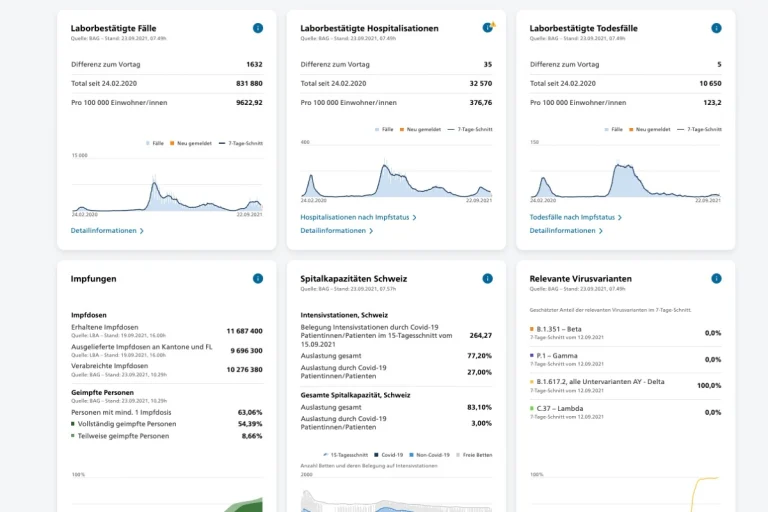This screenshot has width=768, height=512.
Task: Click chevron after Detailinformationen in Todesfälle card
Action: [x=600, y=231]
